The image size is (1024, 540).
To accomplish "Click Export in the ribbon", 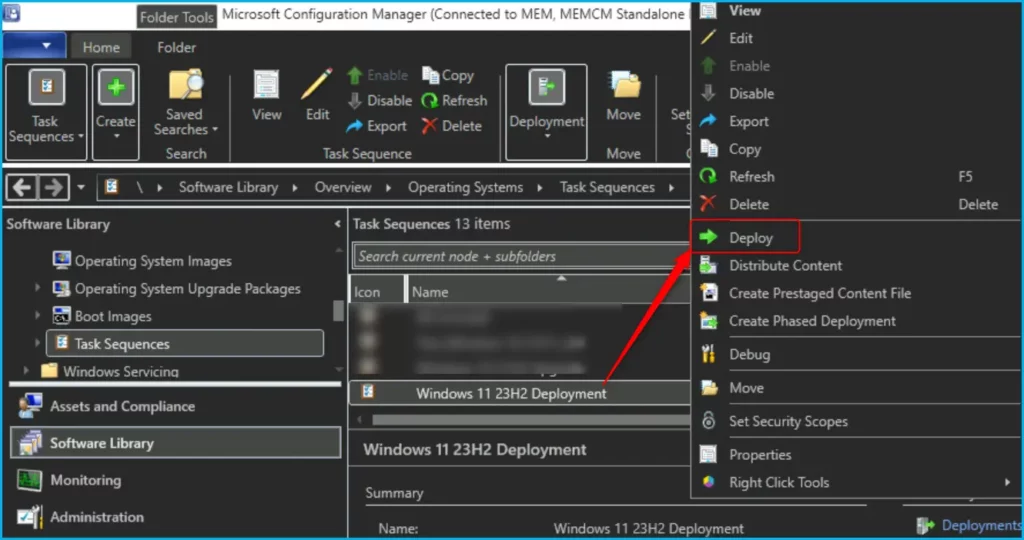I will [377, 126].
